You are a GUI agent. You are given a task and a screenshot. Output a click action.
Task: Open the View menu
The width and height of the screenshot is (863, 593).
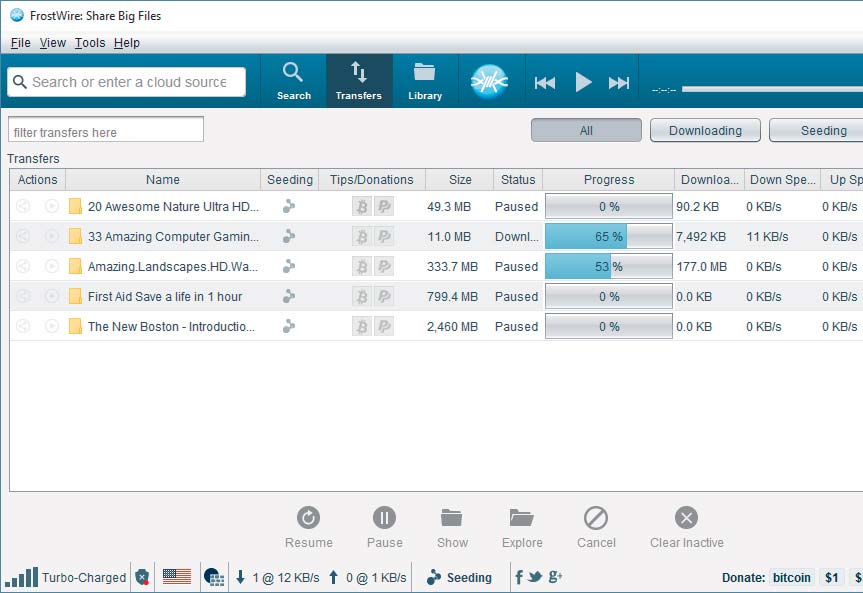click(53, 43)
